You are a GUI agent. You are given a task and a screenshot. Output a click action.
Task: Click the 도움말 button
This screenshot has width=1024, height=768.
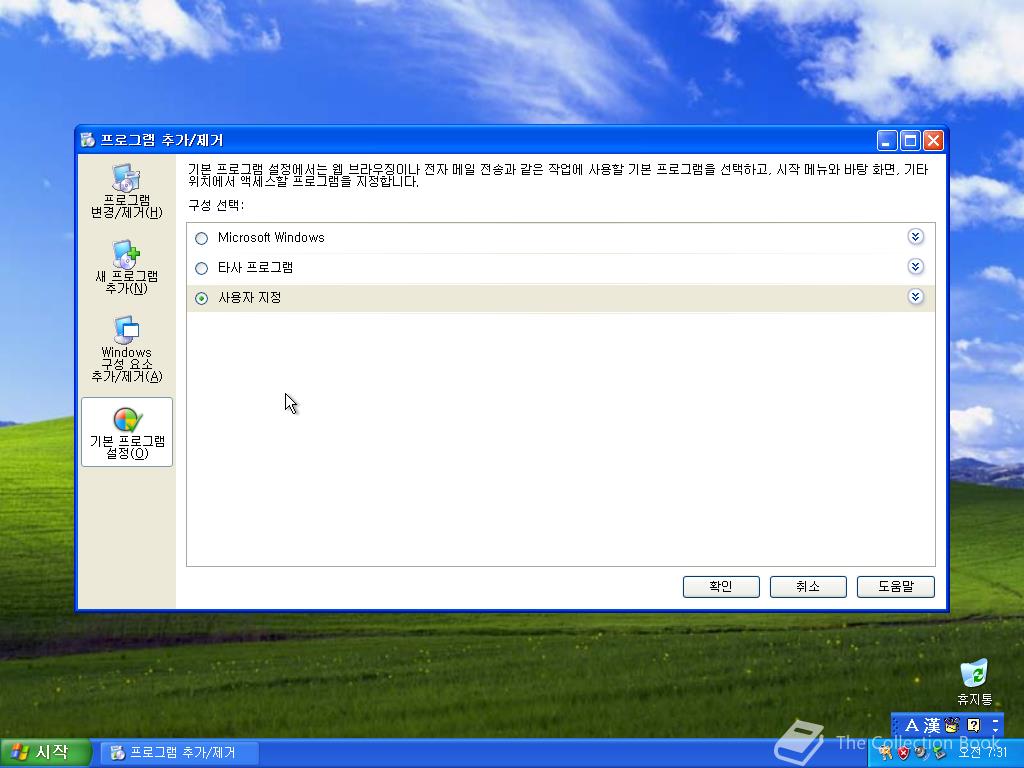click(x=895, y=586)
